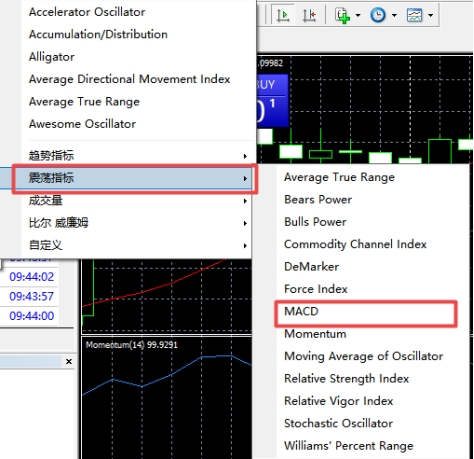
Task: Expand the 比尔 威廉姆 submenu
Action: pyautogui.click(x=136, y=223)
